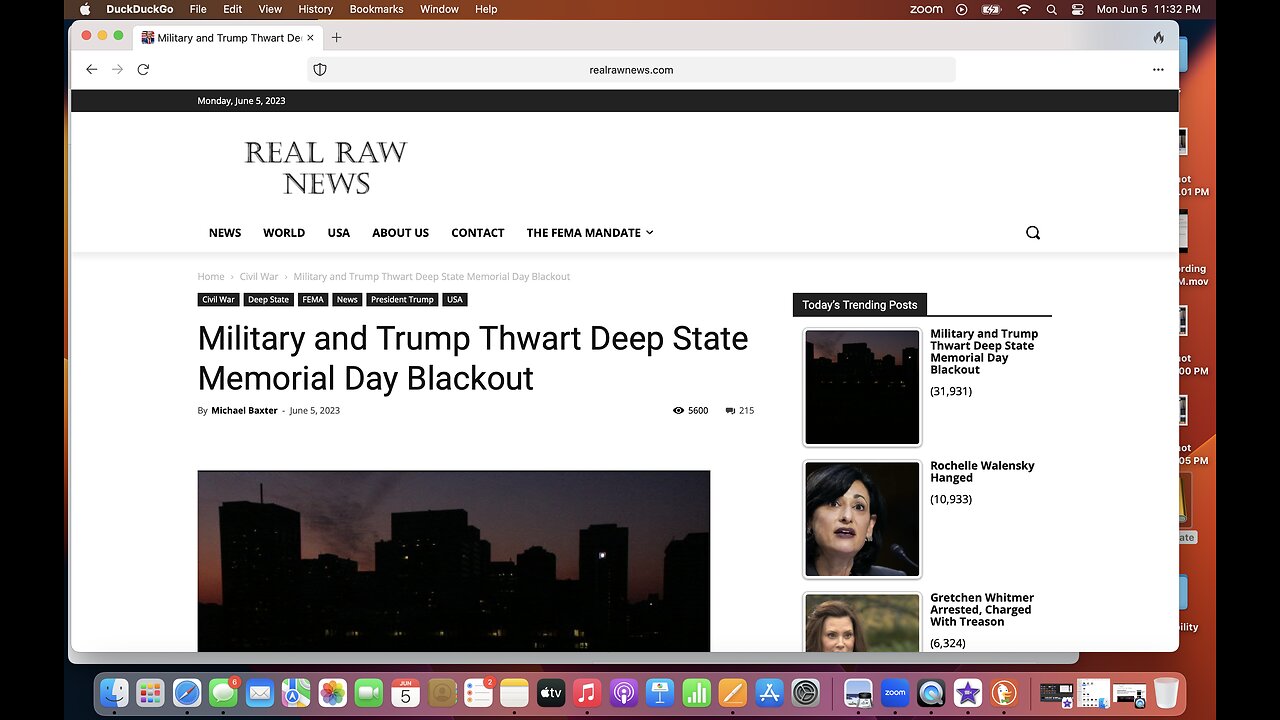Open QuickTime Player from the Dock
This screenshot has width=1280, height=720.
(931, 692)
